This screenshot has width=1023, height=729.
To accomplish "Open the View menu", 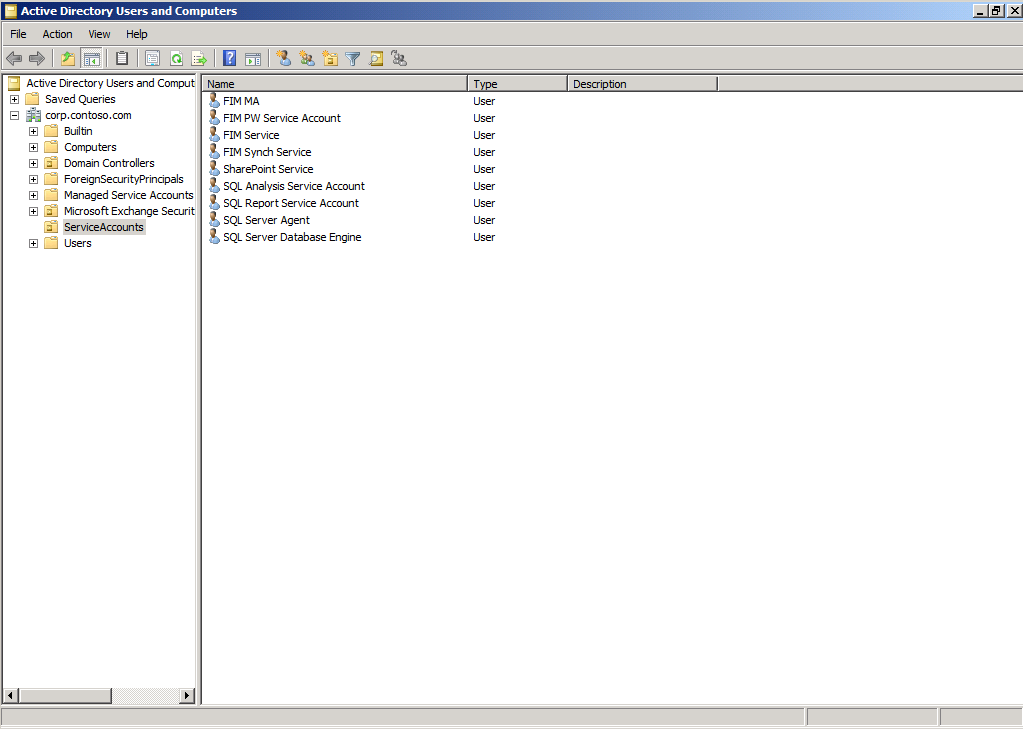I will [x=99, y=34].
